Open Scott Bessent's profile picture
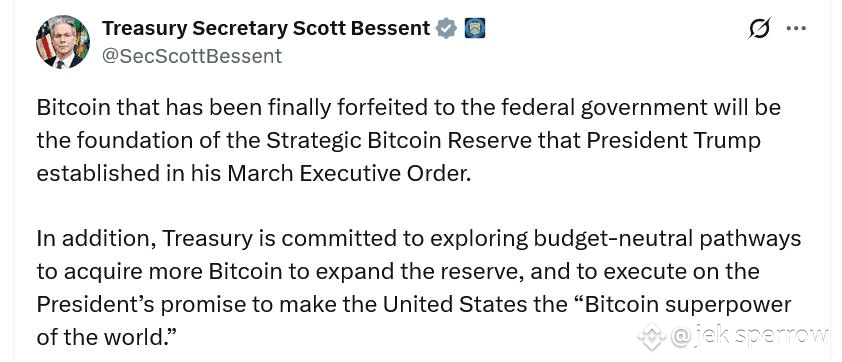 [x=63, y=42]
